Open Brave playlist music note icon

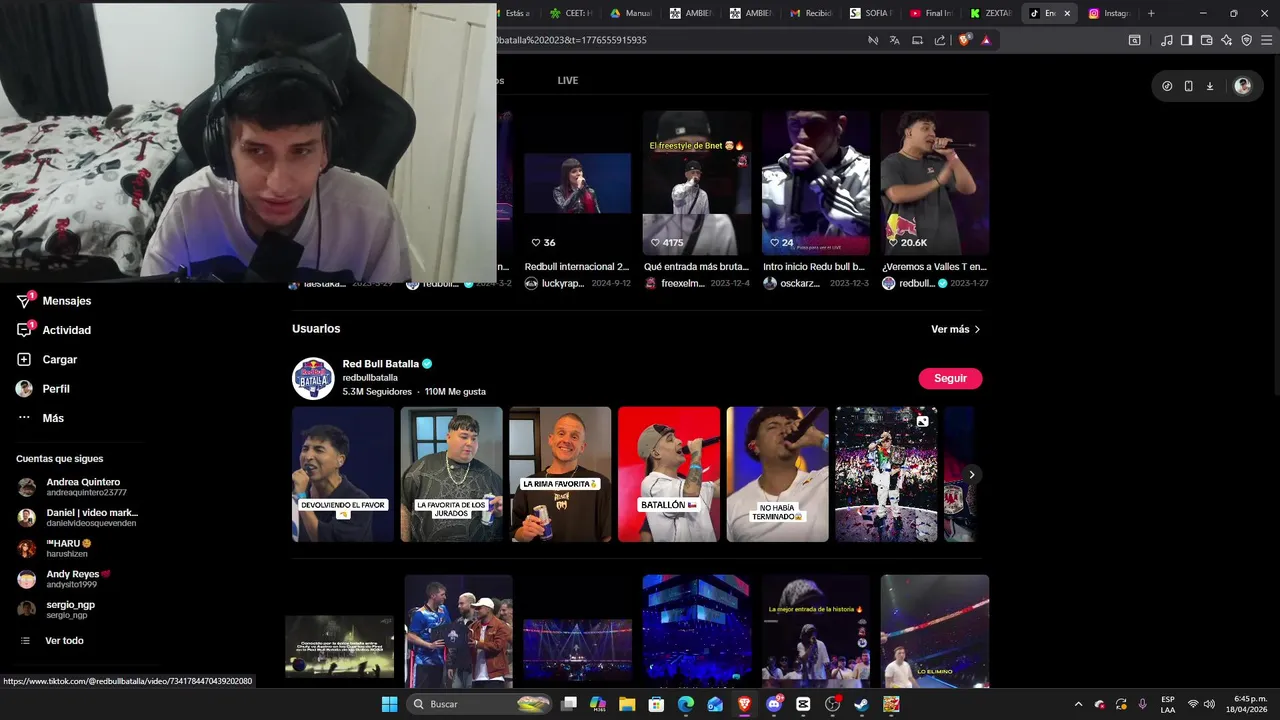click(1167, 40)
